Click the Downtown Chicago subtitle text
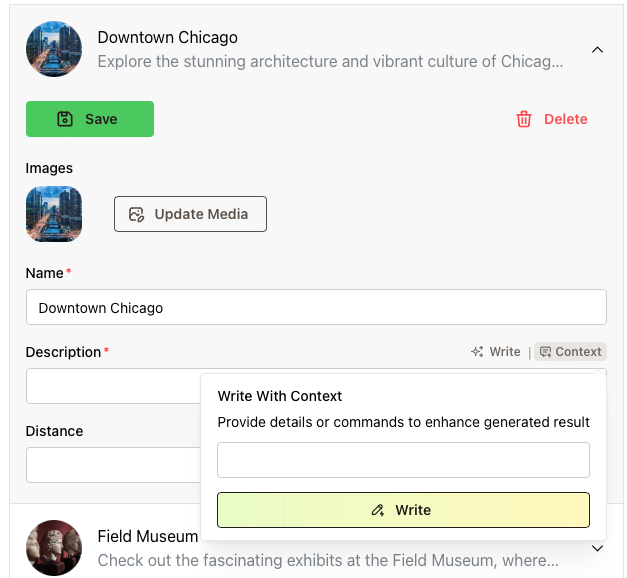Viewport: 627px width, 578px height. 330,62
